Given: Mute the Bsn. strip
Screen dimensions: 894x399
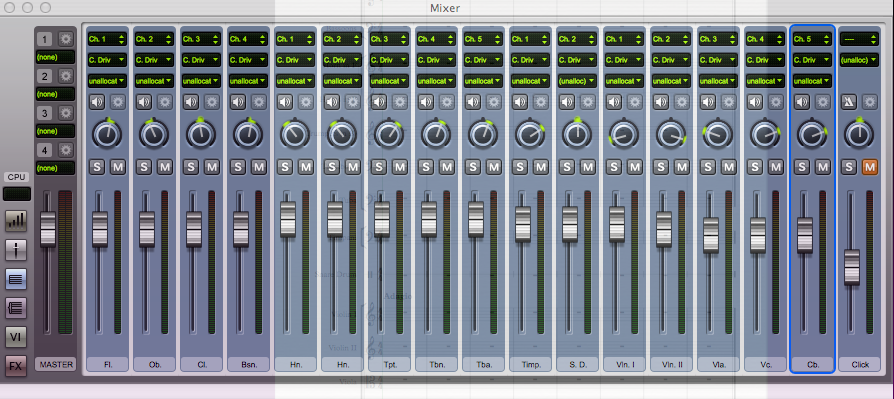Looking at the screenshot, I should pos(258,167).
